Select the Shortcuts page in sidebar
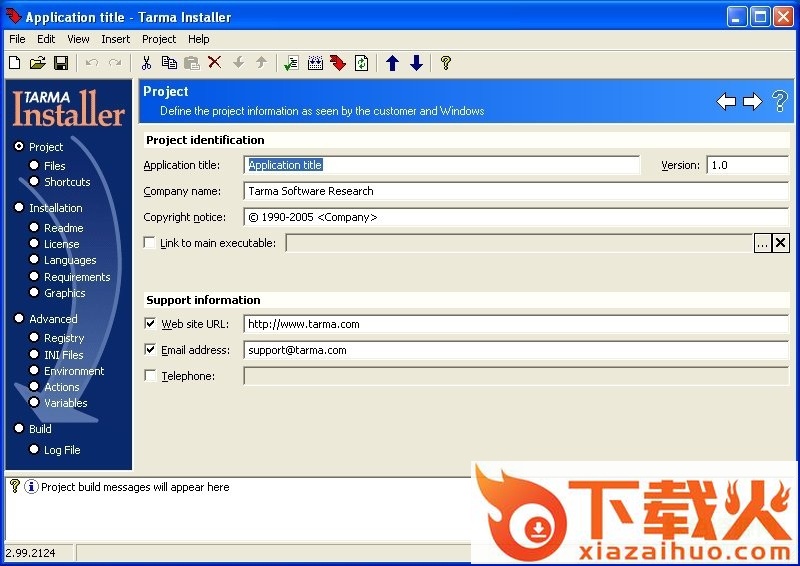The image size is (800, 566). [x=60, y=182]
